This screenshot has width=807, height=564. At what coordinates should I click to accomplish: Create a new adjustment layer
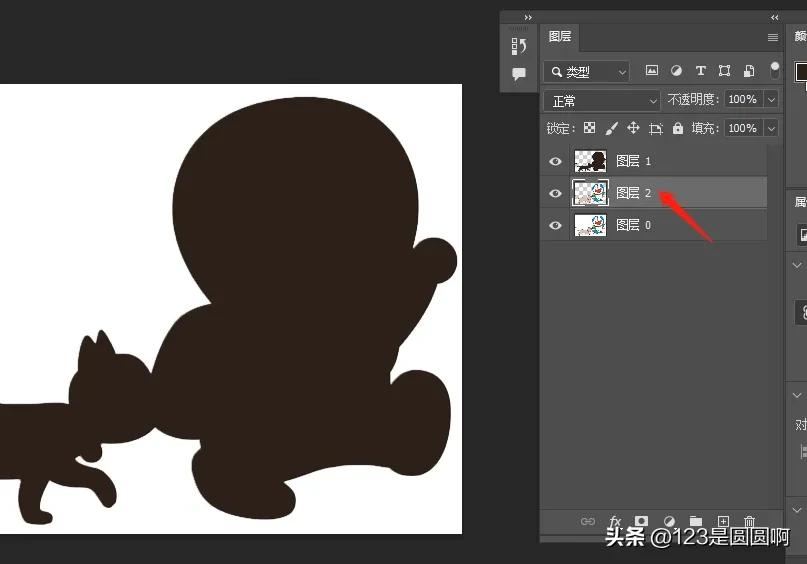669,522
